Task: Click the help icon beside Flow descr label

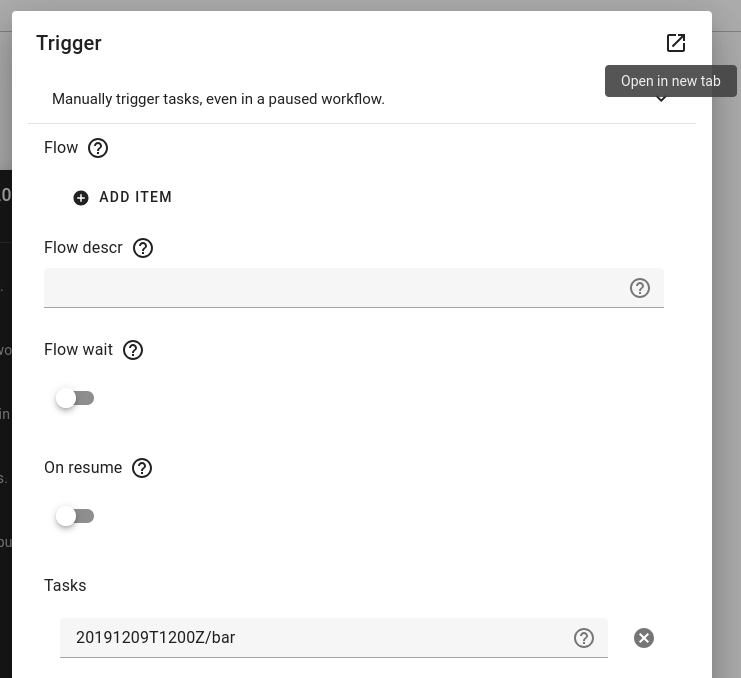Action: pos(143,248)
